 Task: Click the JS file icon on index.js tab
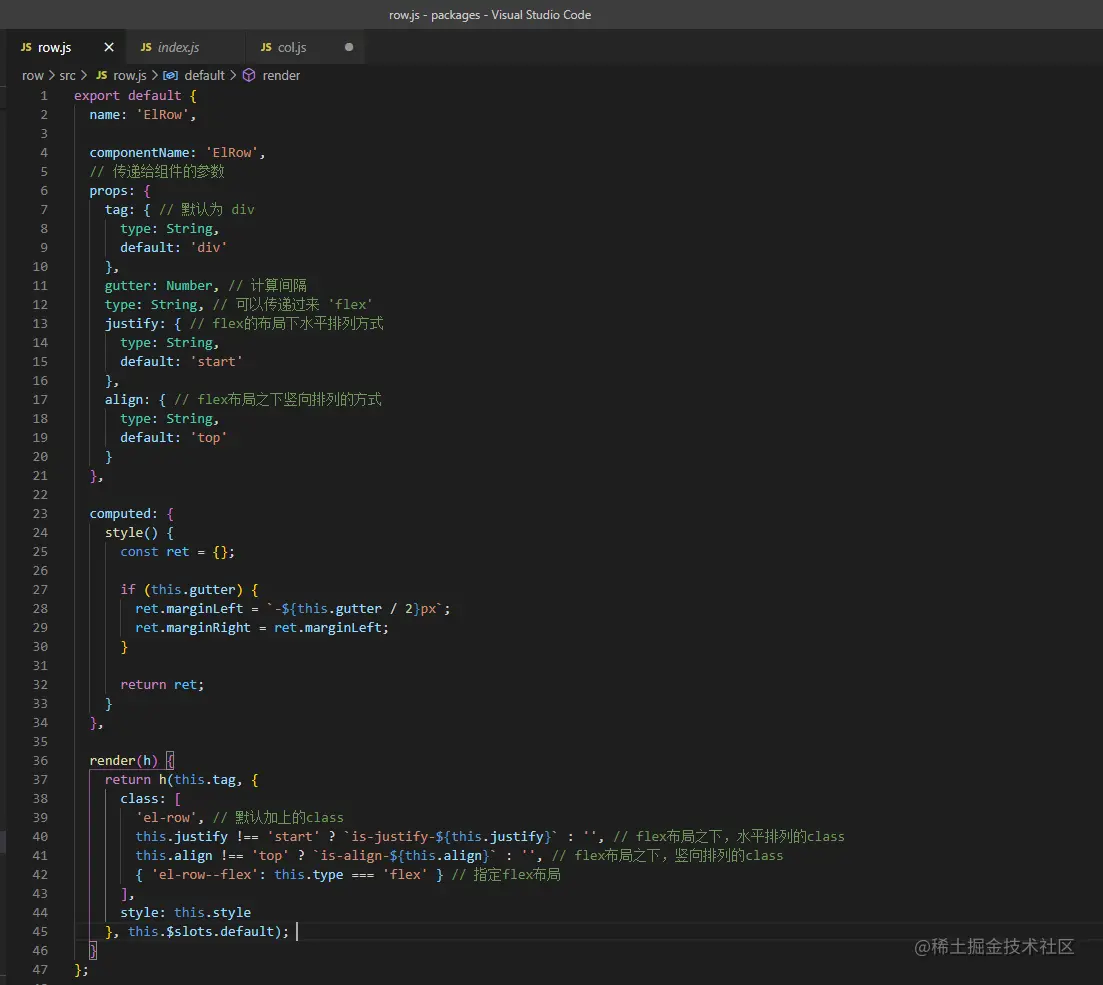(x=146, y=47)
